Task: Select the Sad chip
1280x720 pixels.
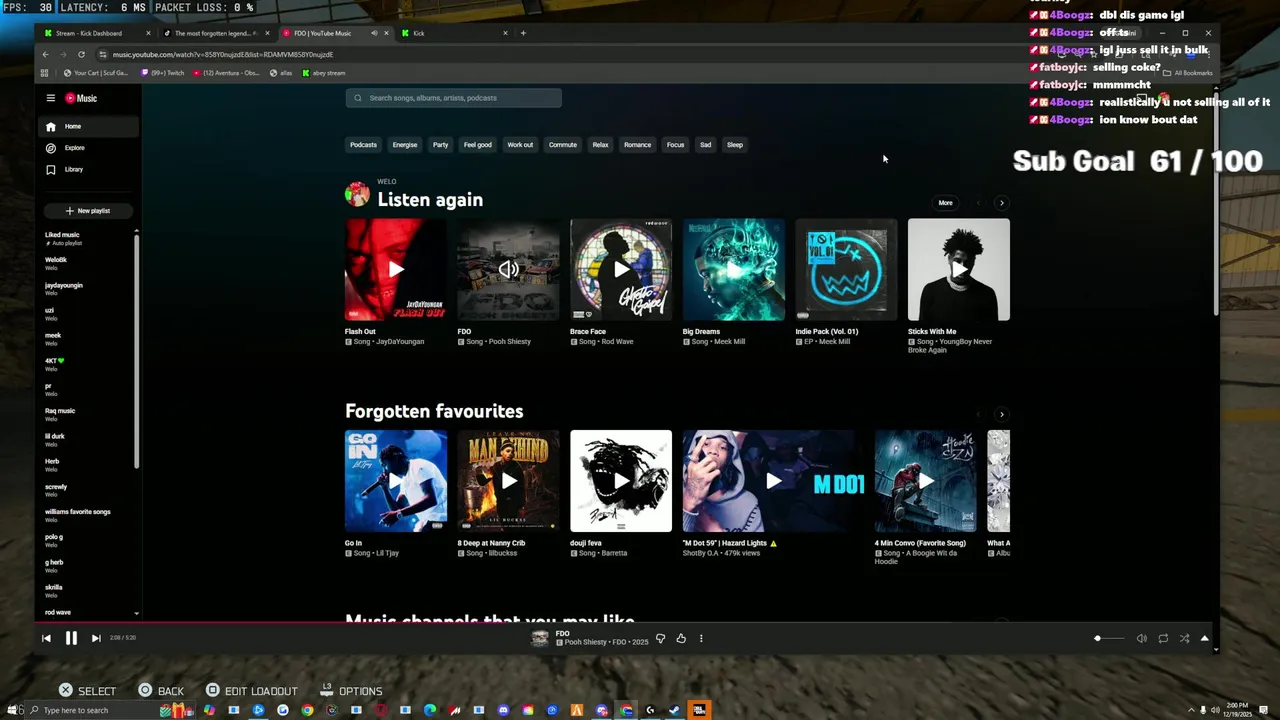Action: (x=705, y=145)
